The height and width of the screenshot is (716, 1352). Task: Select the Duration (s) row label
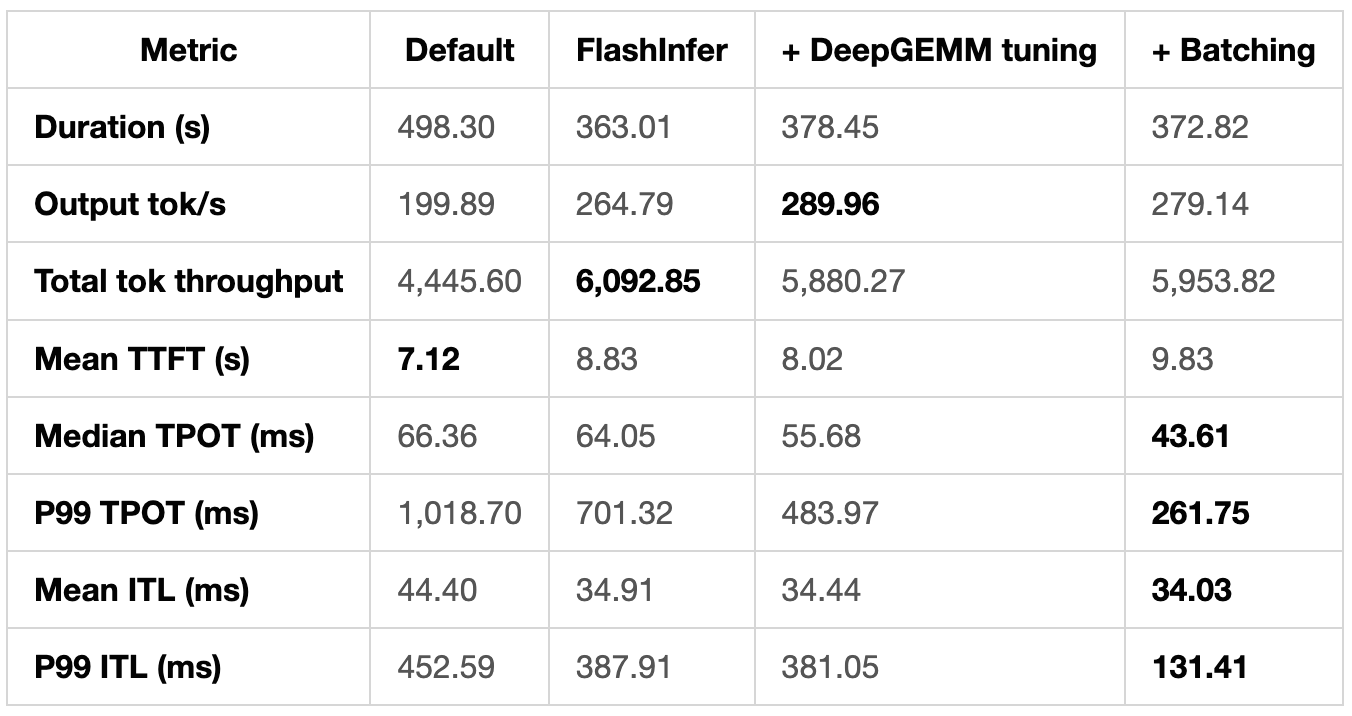pyautogui.click(x=122, y=127)
